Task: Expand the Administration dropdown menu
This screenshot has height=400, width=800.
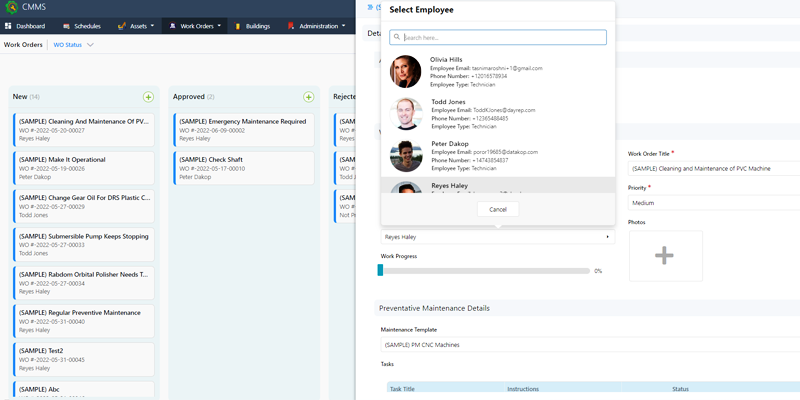Action: point(318,25)
